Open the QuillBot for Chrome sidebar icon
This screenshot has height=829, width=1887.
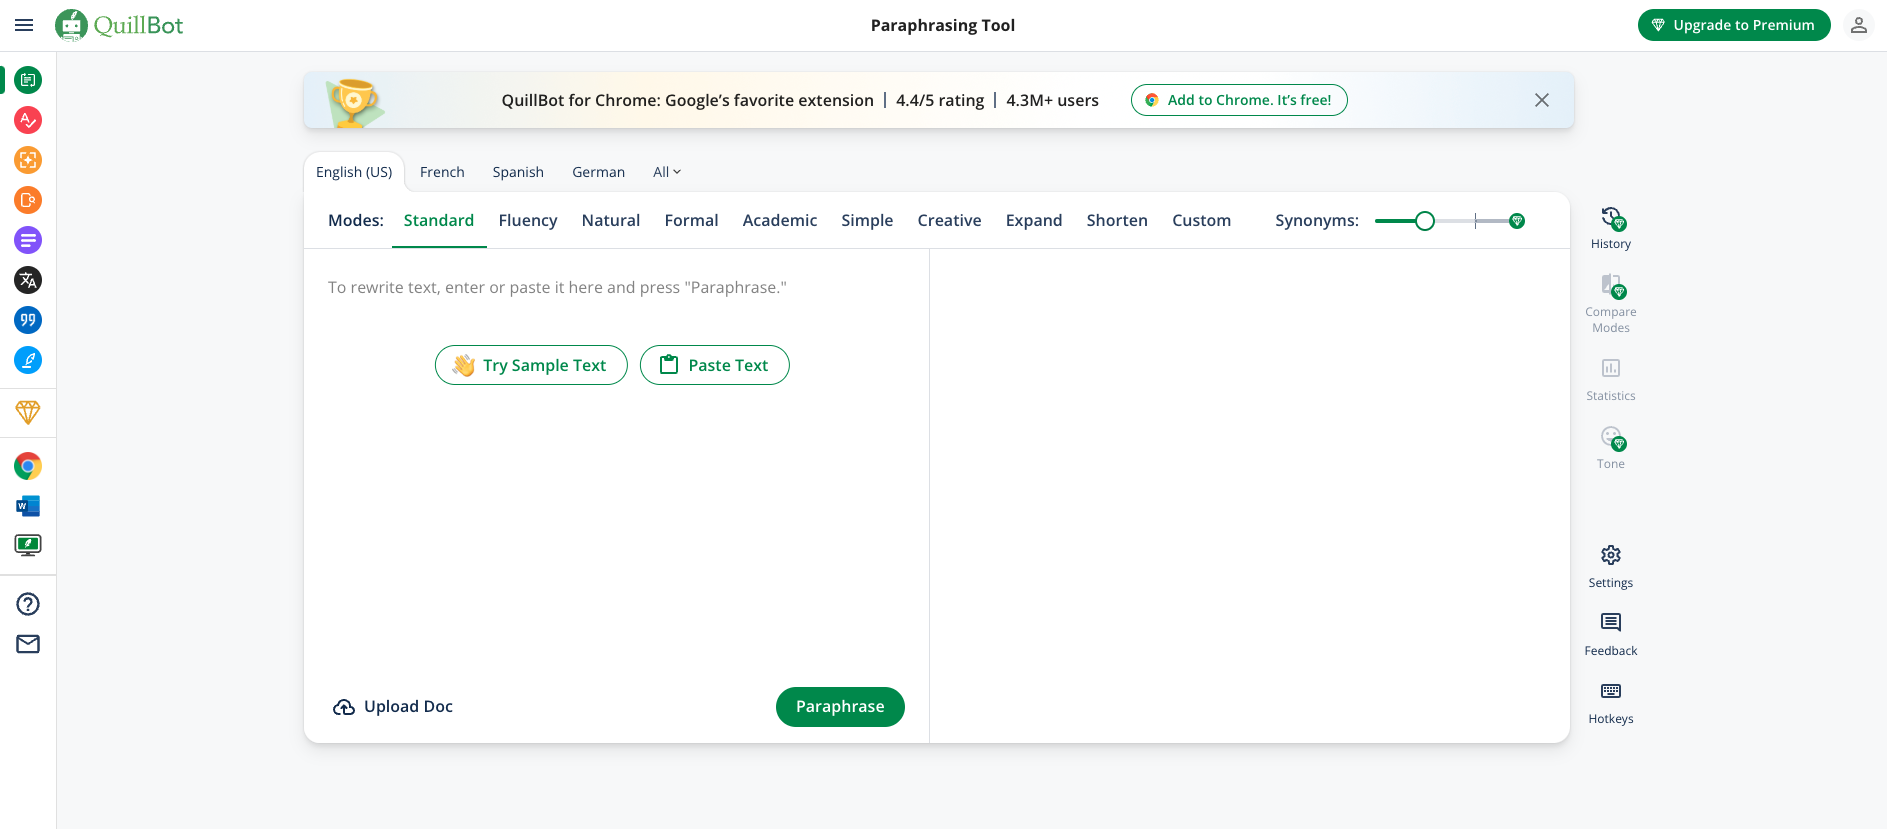pos(28,466)
